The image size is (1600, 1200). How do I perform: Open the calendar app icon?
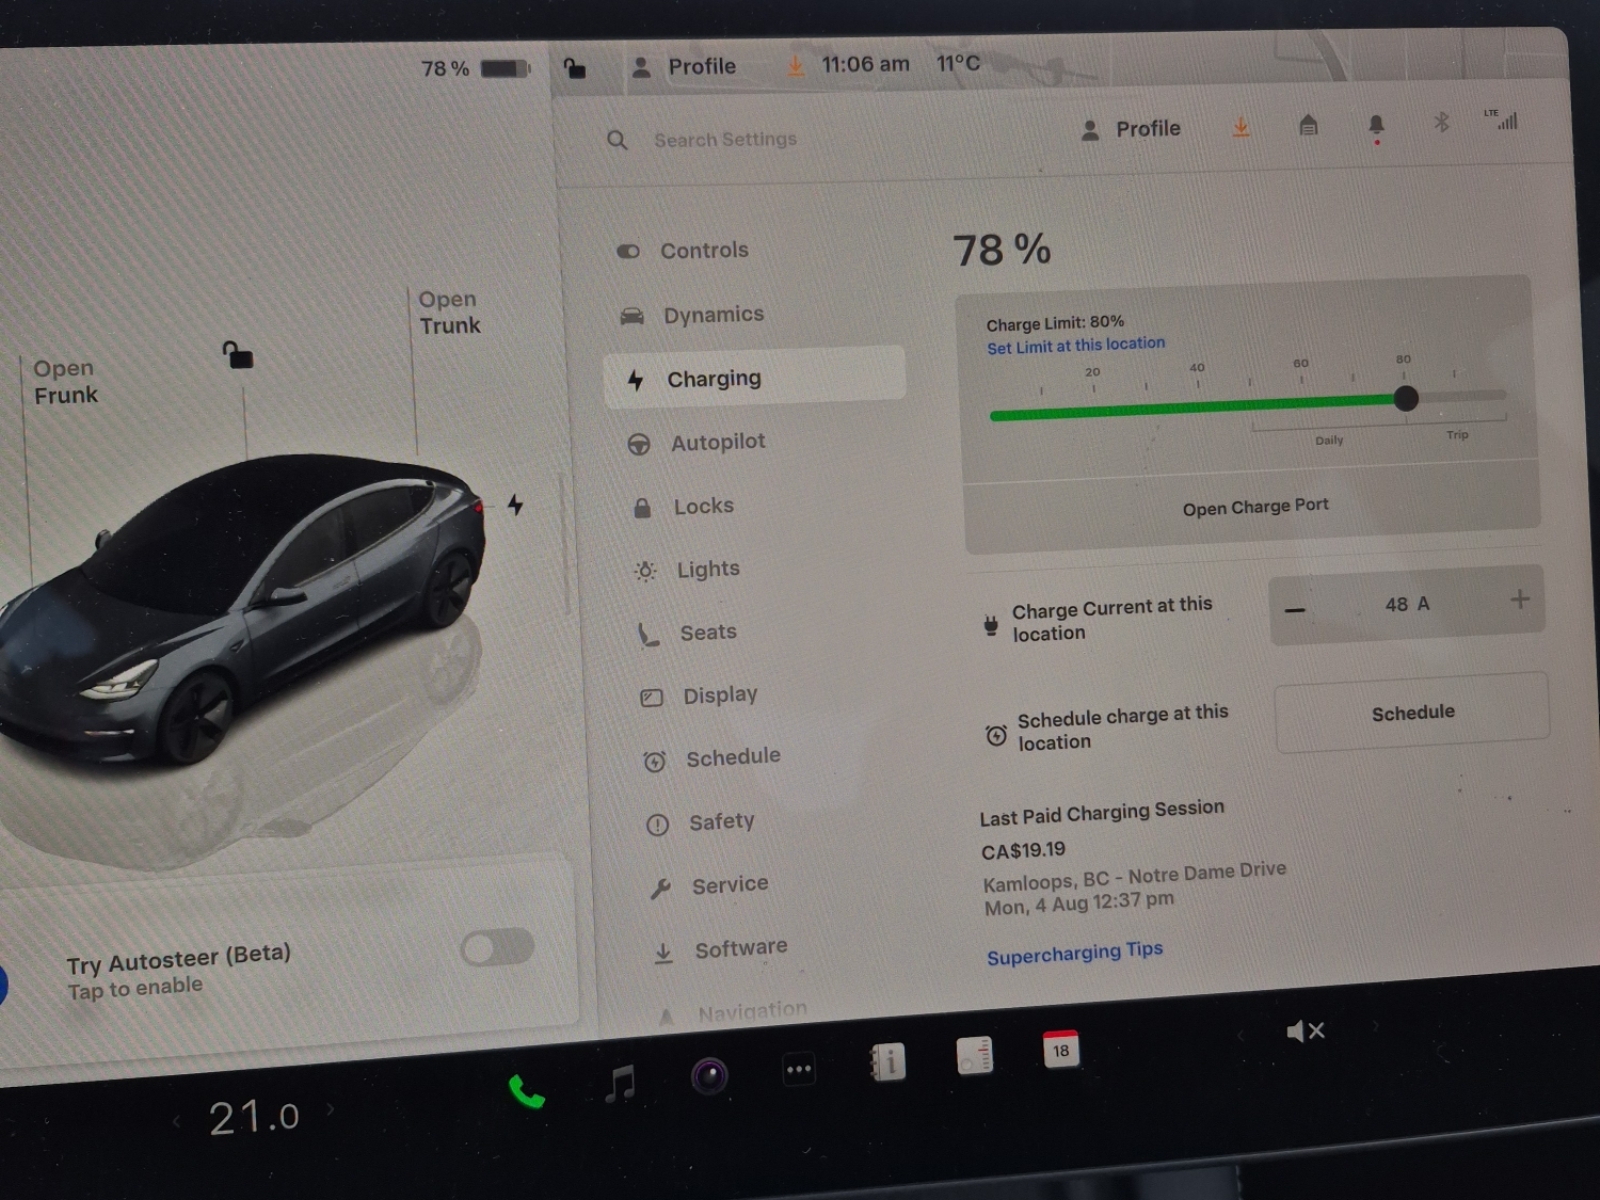pos(1060,1050)
